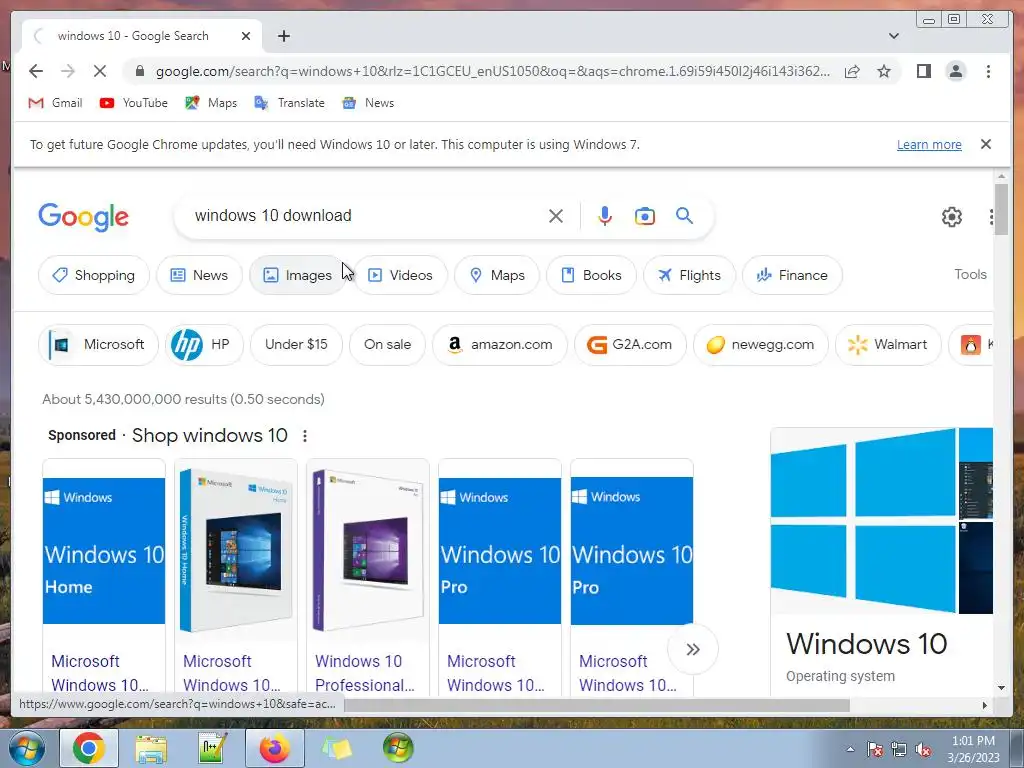This screenshot has width=1024, height=768.
Task: Click the muted volume tray icon
Action: click(x=923, y=750)
